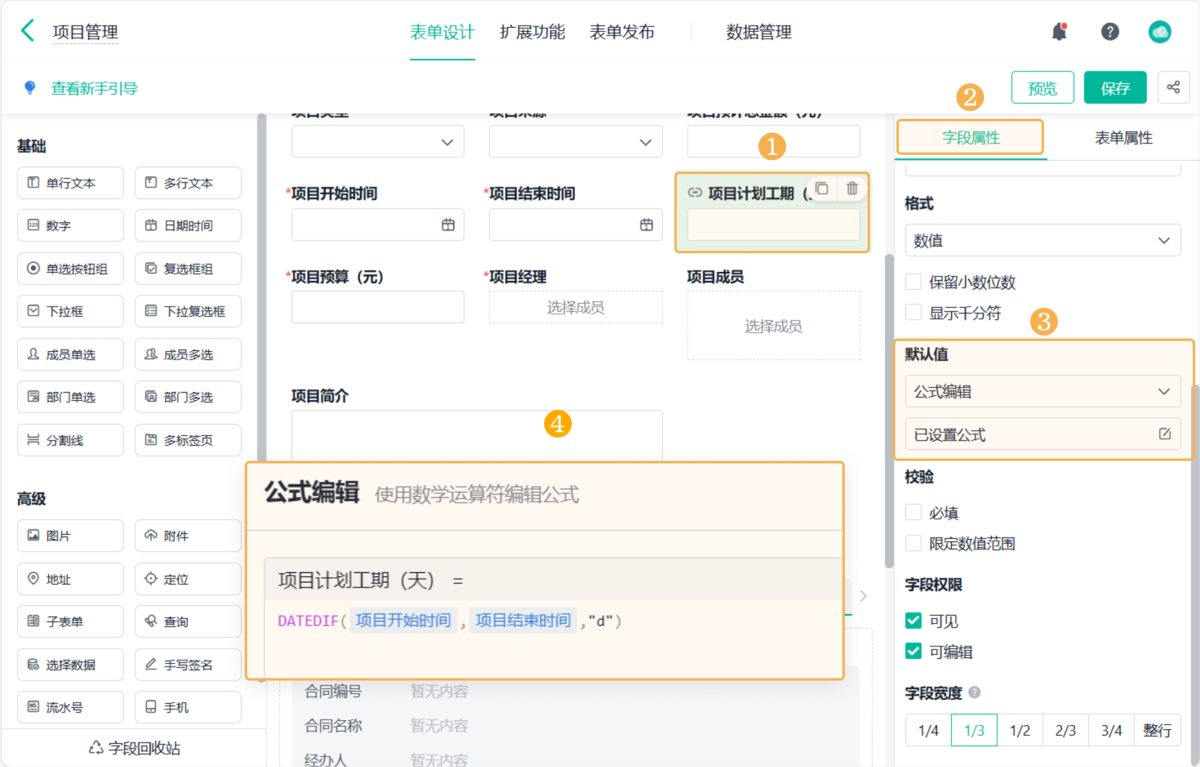Add a 手机 field
Image resolution: width=1200 pixels, height=767 pixels.
click(x=188, y=707)
